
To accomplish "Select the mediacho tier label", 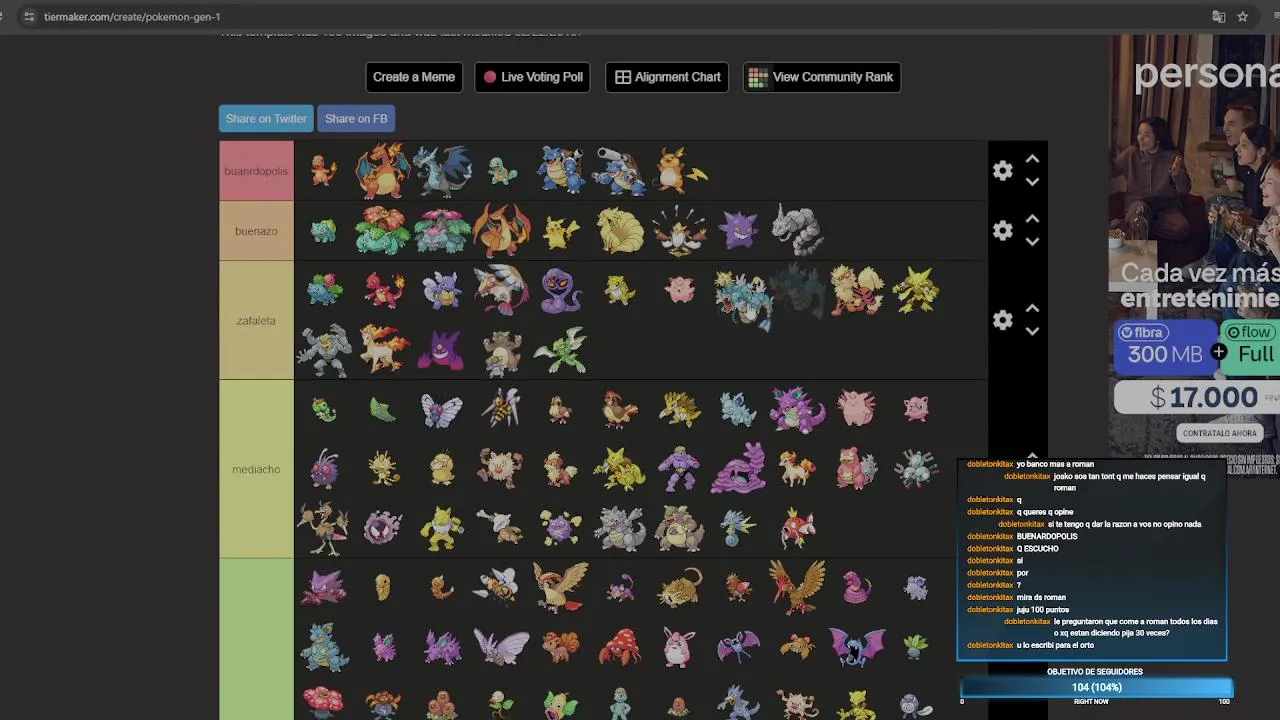I will pos(256,469).
